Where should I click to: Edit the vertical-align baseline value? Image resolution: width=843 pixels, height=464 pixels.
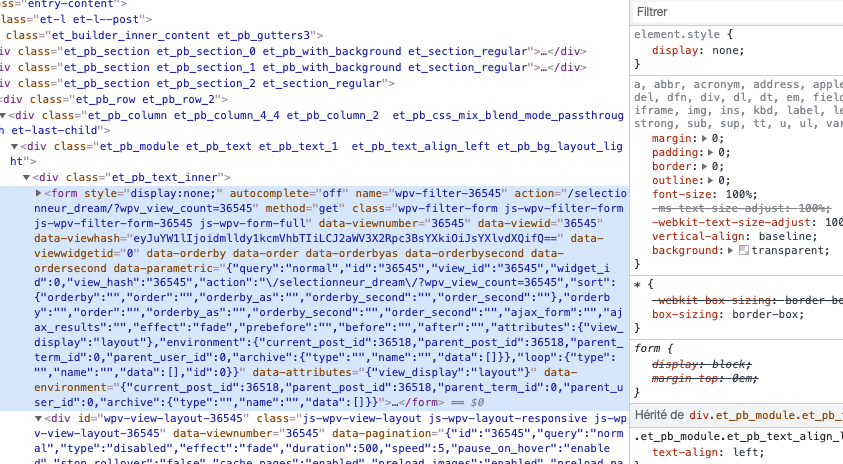pyautogui.click(x=784, y=236)
